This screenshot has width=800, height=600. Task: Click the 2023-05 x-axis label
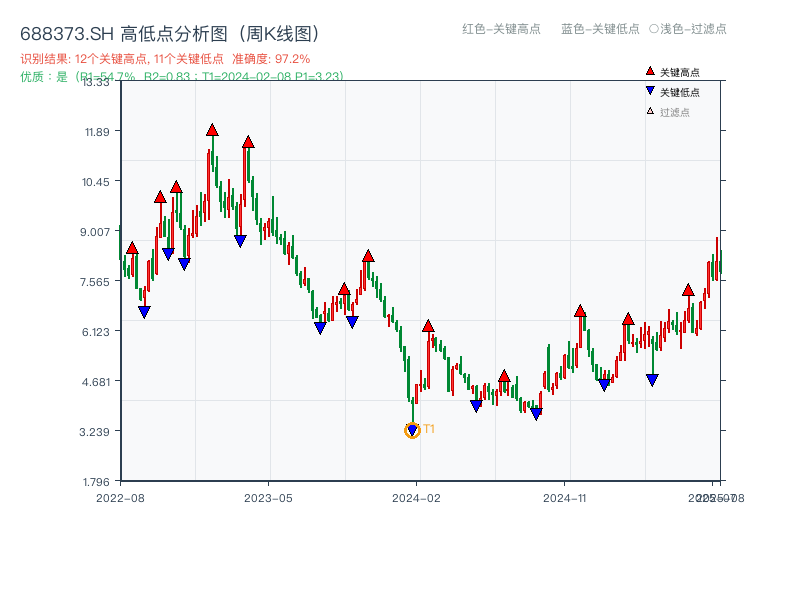268,498
